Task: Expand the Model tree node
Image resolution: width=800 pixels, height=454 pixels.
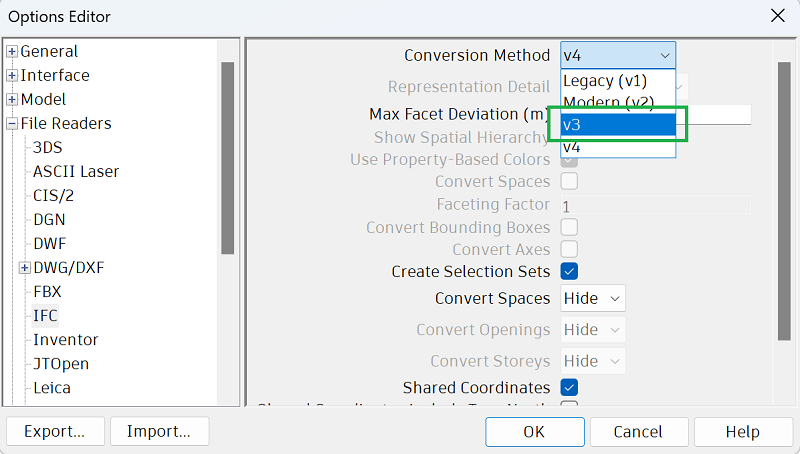Action: coord(12,100)
